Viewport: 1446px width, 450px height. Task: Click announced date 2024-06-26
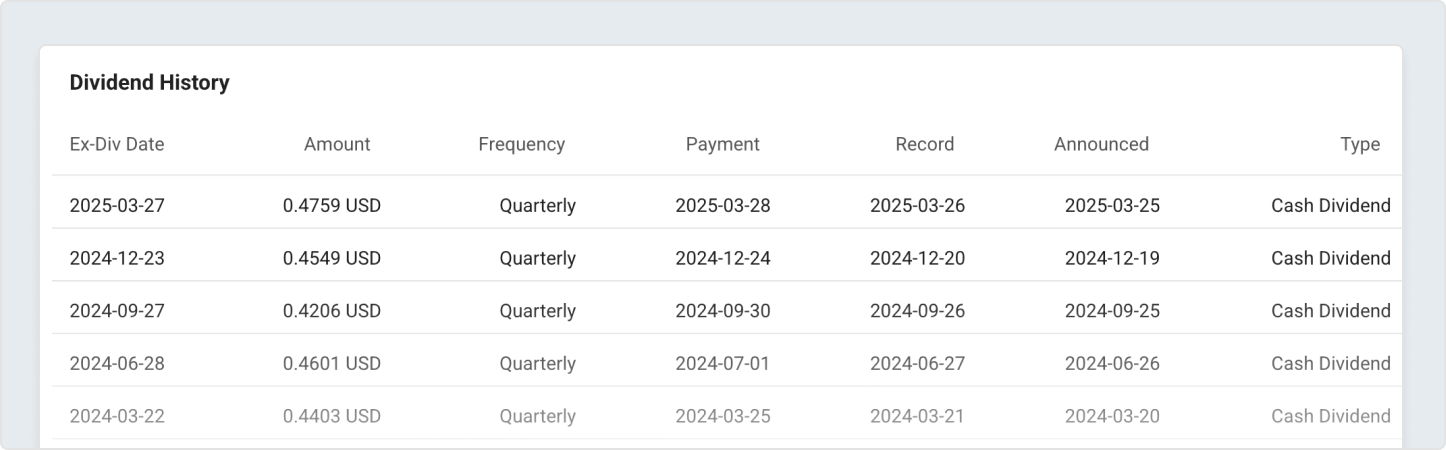coord(1112,364)
